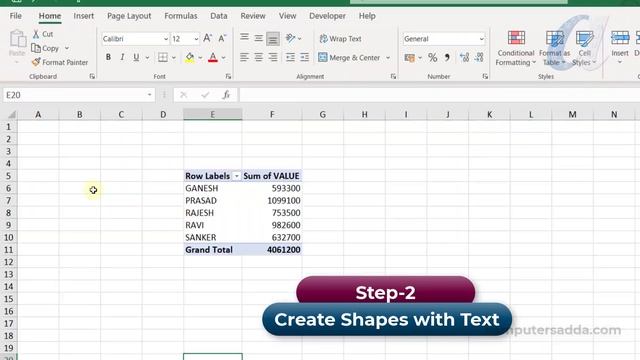Viewport: 640px width, 360px height.
Task: Select the row 11 header
Action: tap(9, 250)
